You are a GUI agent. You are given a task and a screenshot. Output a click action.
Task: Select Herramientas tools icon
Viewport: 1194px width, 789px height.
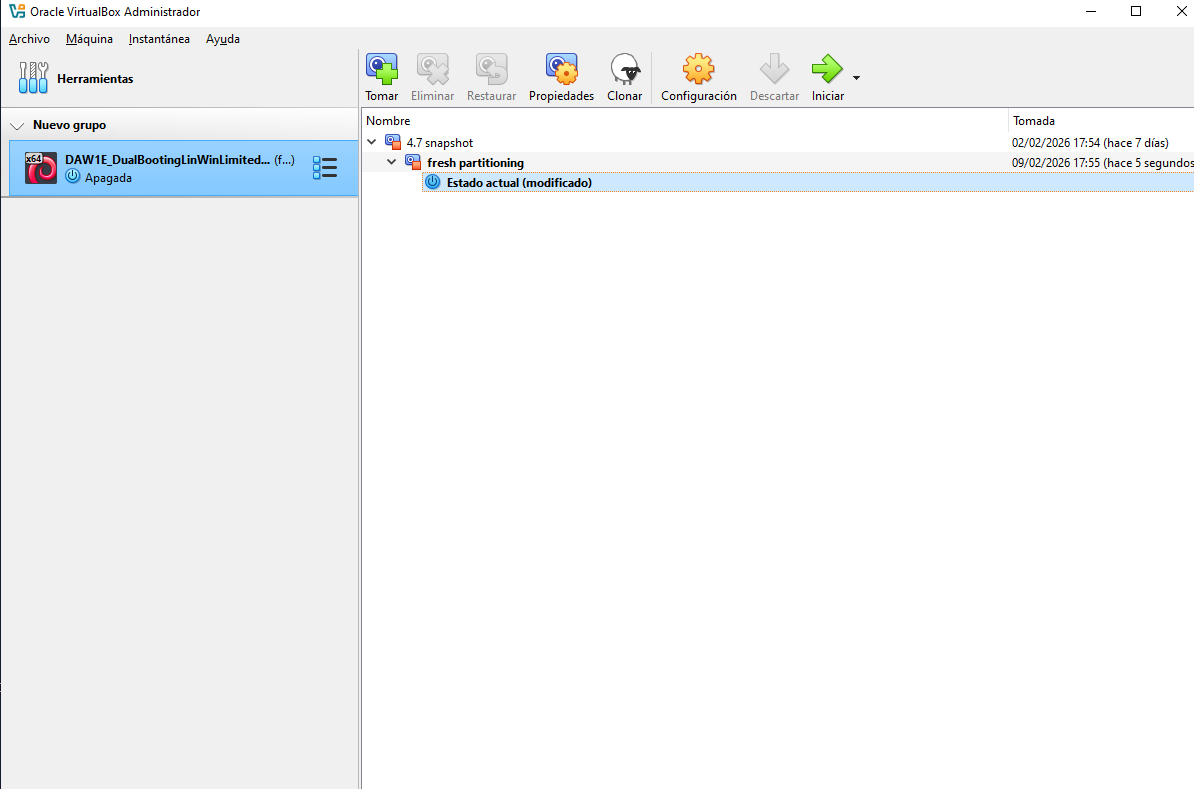(34, 78)
